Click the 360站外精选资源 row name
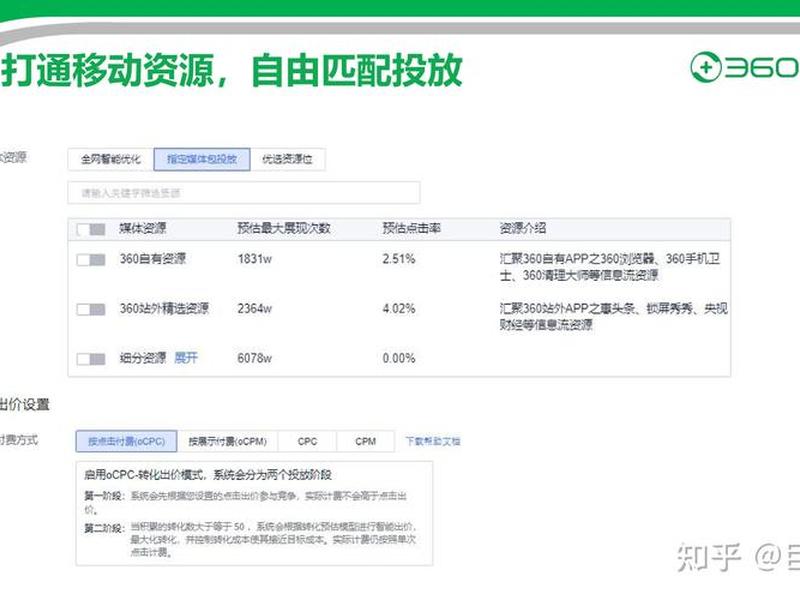 coord(164,308)
